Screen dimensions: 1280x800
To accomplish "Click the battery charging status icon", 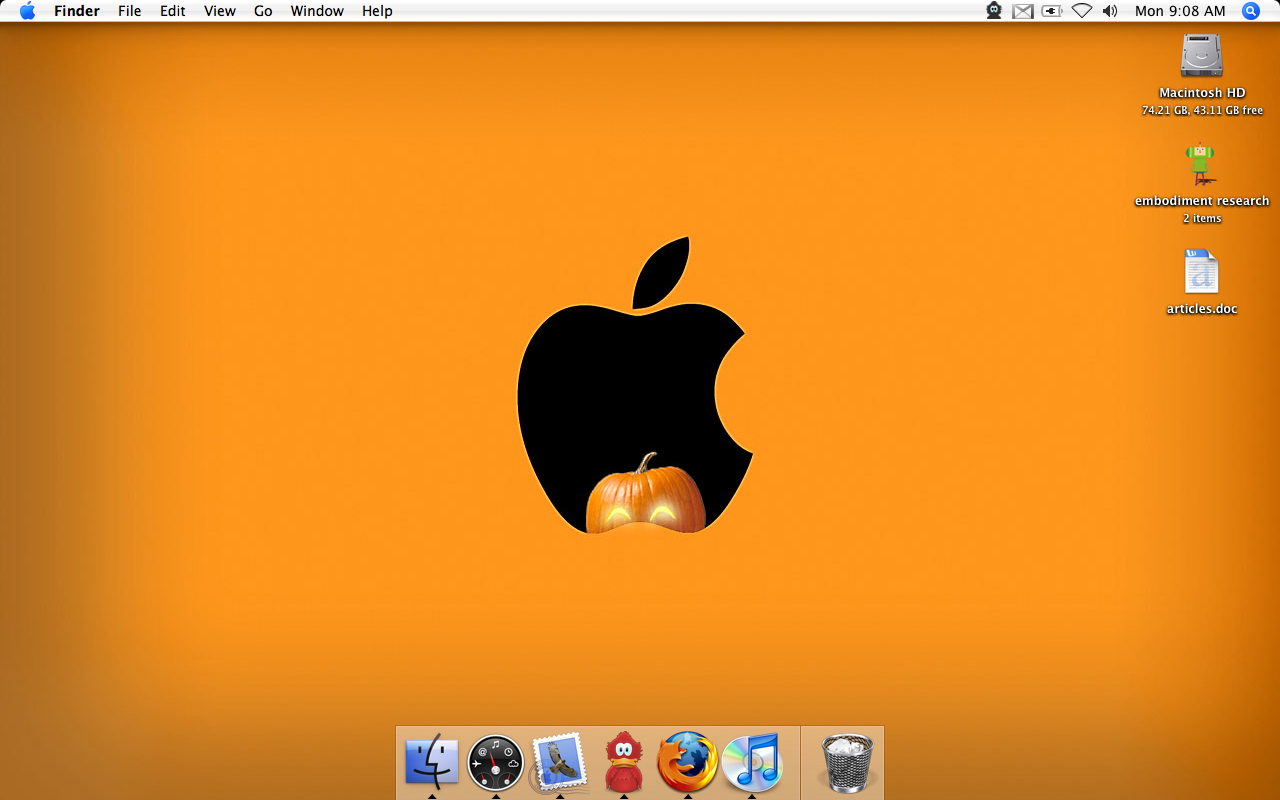I will coord(1052,11).
